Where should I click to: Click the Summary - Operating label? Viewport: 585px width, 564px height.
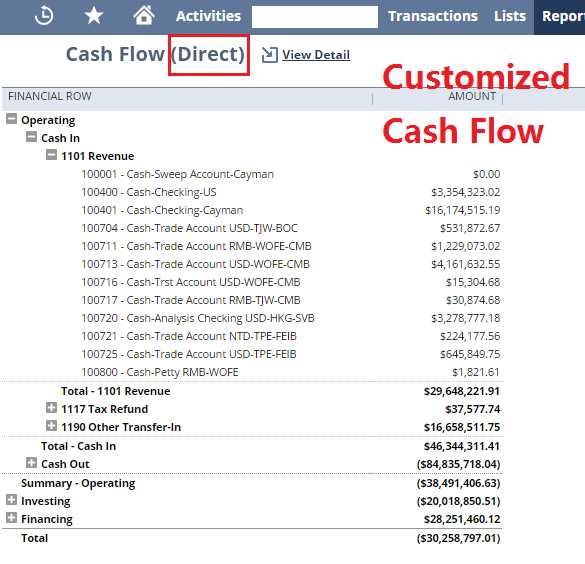pos(78,483)
